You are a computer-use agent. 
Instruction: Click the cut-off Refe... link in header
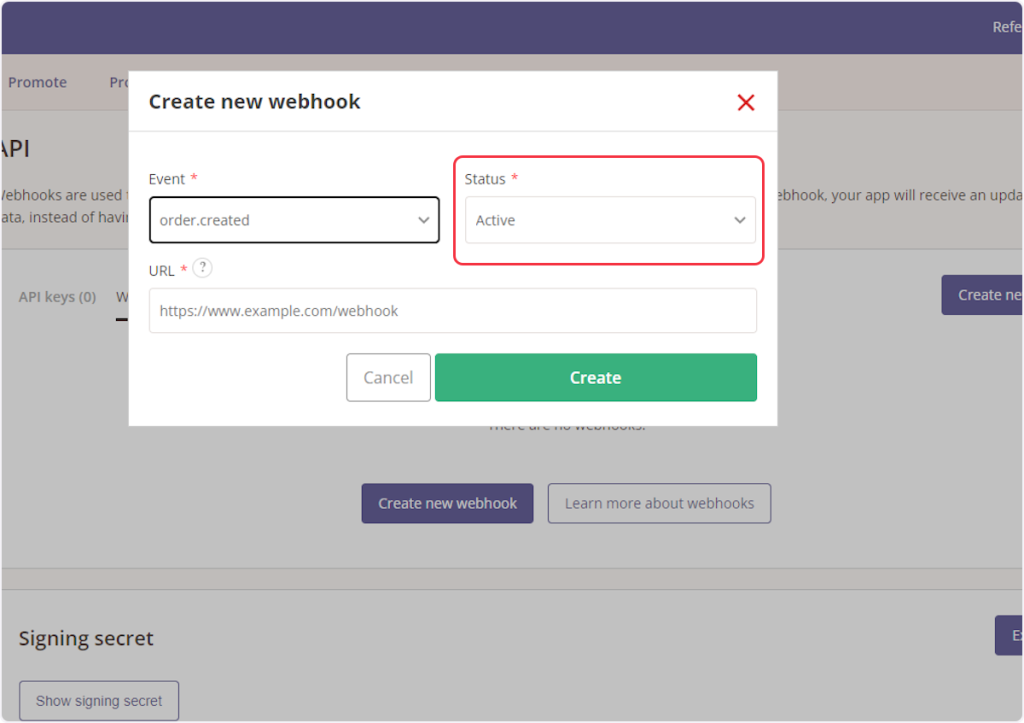pyautogui.click(x=1006, y=27)
